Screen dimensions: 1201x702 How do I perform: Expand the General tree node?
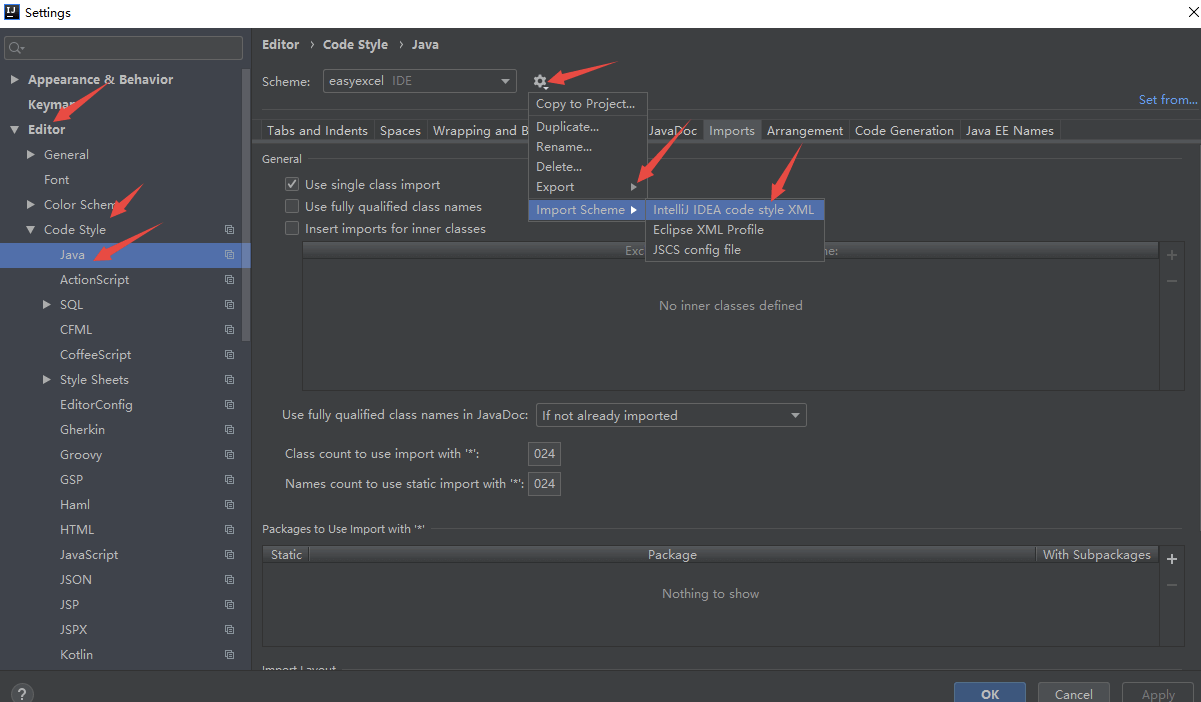click(31, 155)
